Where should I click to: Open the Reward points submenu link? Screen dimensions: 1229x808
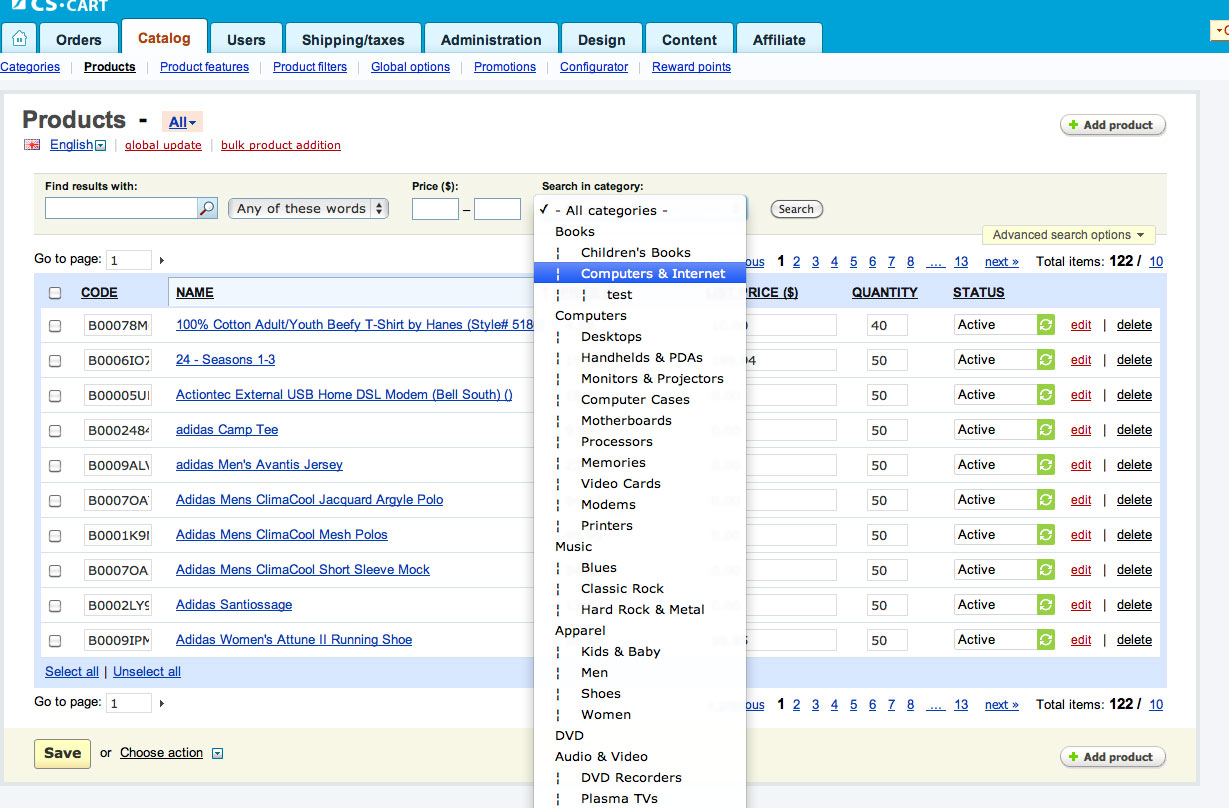[691, 67]
